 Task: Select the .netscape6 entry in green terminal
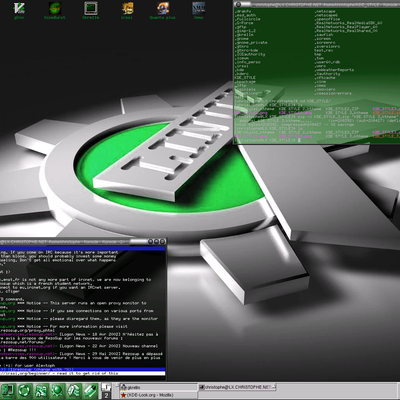pyautogui.click(x=327, y=15)
